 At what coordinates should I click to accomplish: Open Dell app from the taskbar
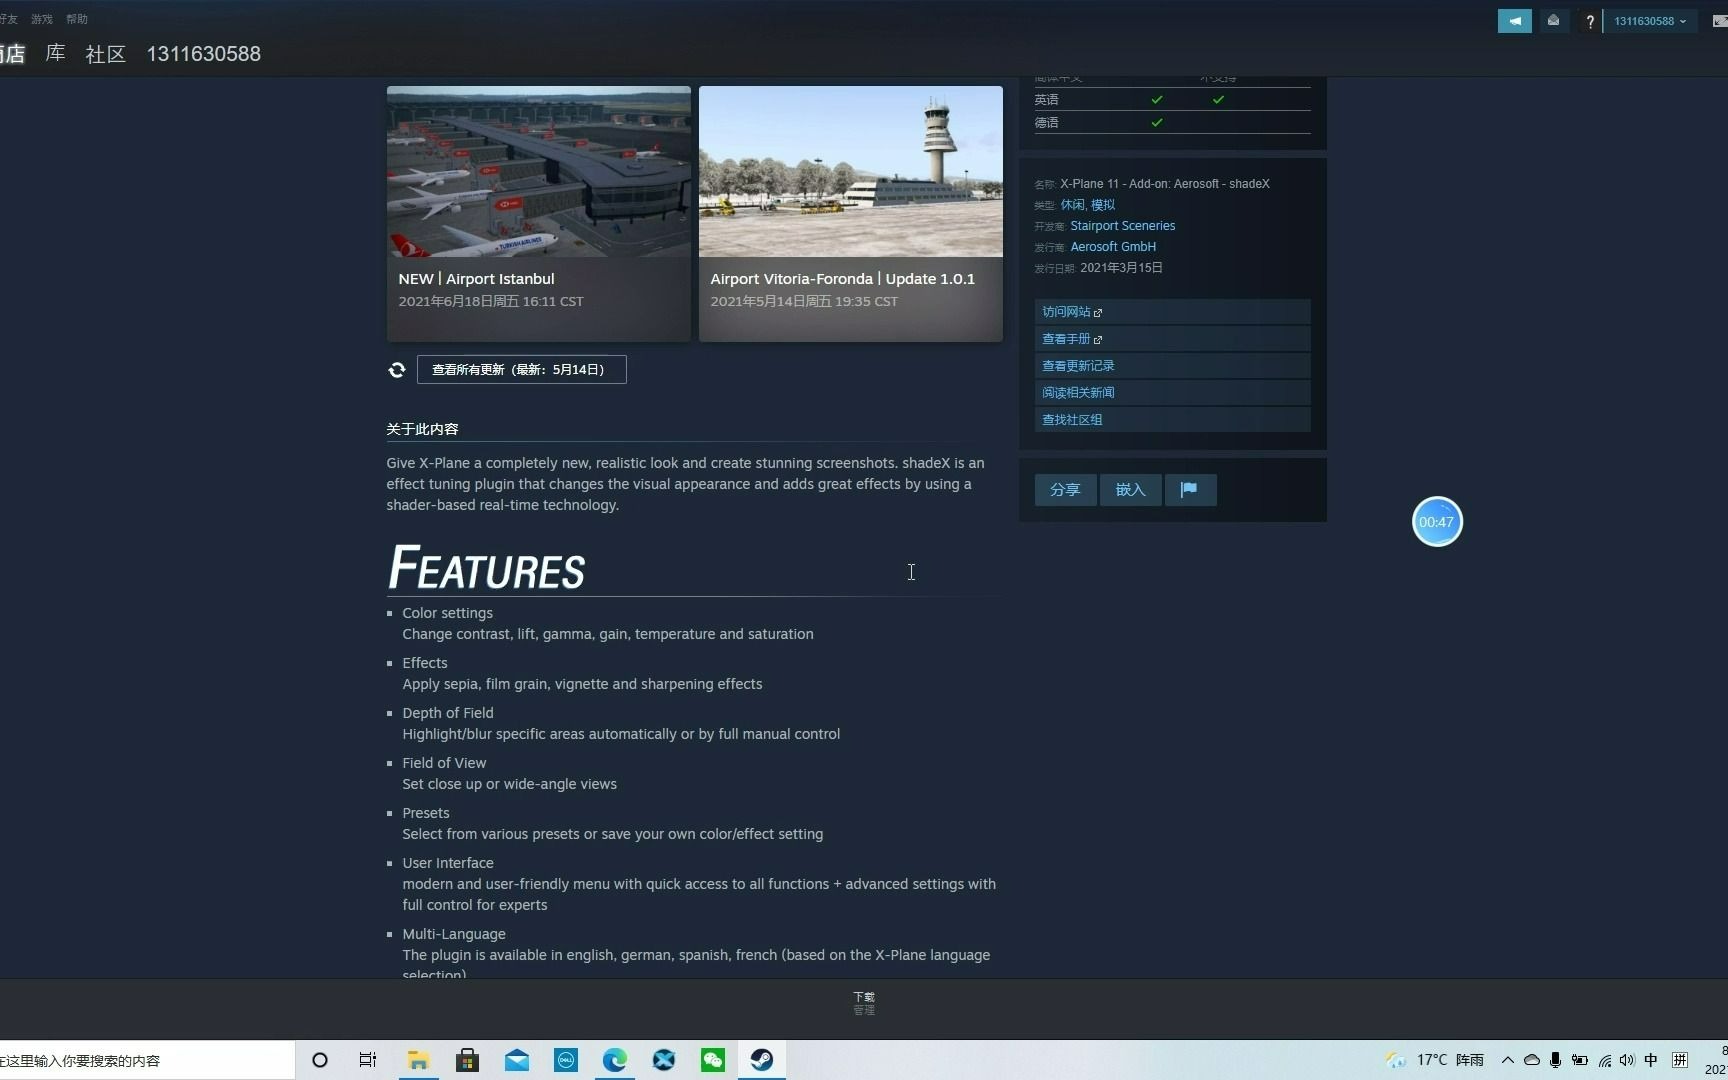click(566, 1060)
